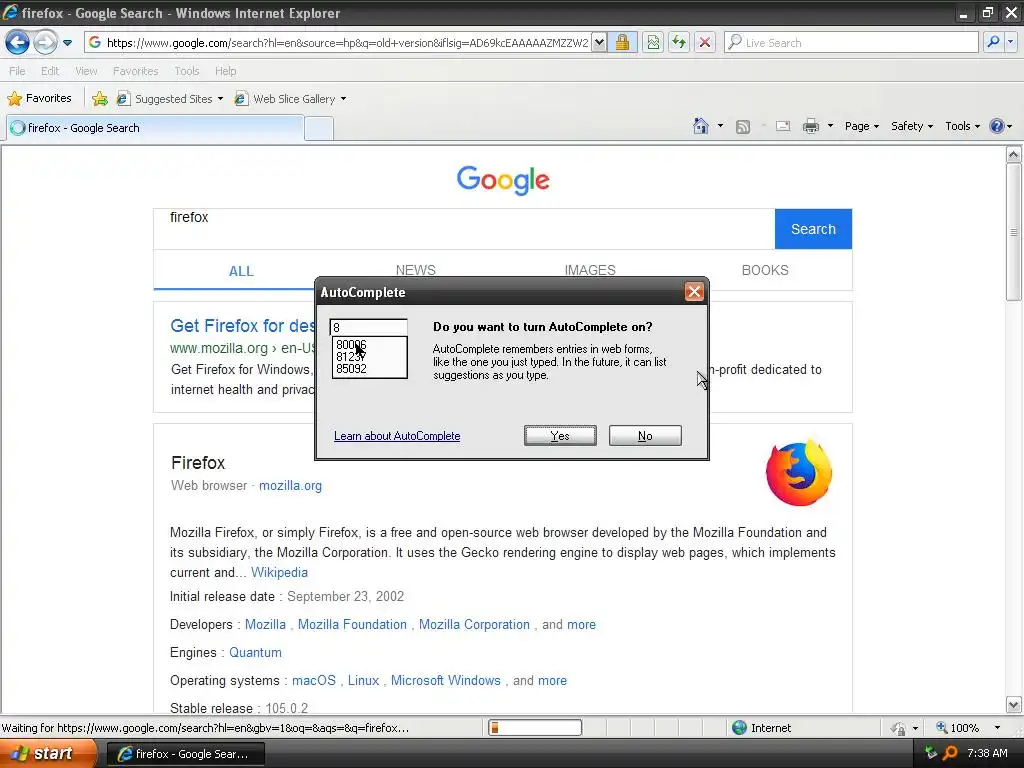Click the Help question mark icon
Viewport: 1024px width, 768px height.
point(997,126)
